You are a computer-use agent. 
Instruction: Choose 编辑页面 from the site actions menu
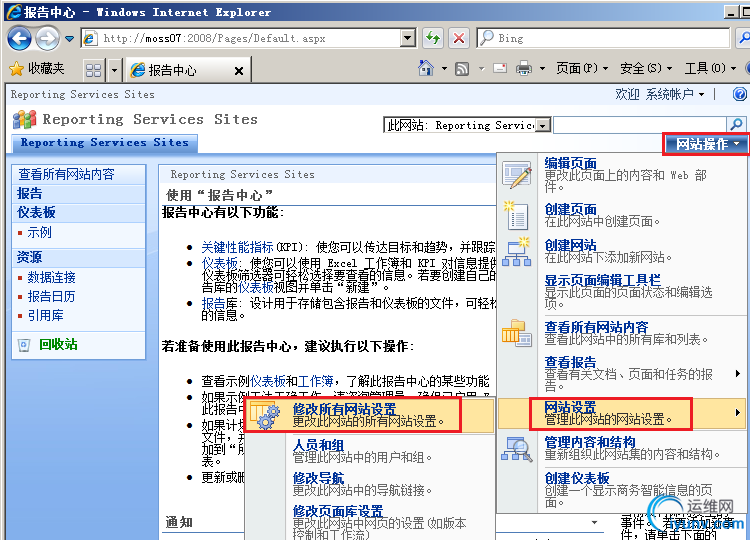tap(622, 175)
